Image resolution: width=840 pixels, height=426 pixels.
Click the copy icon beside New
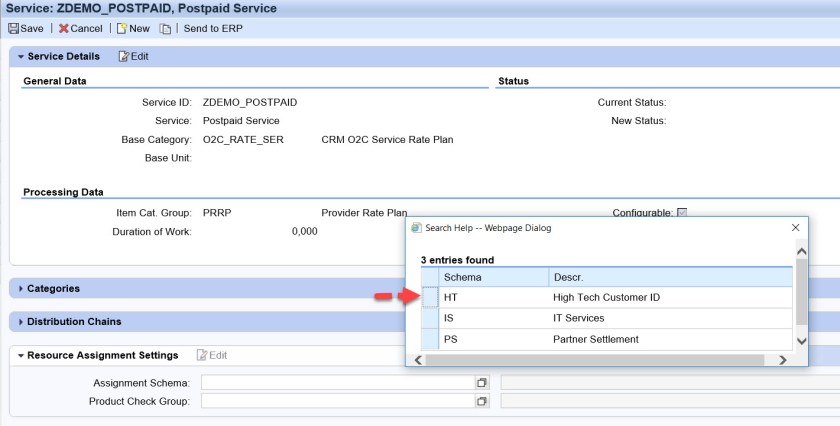pos(165,29)
